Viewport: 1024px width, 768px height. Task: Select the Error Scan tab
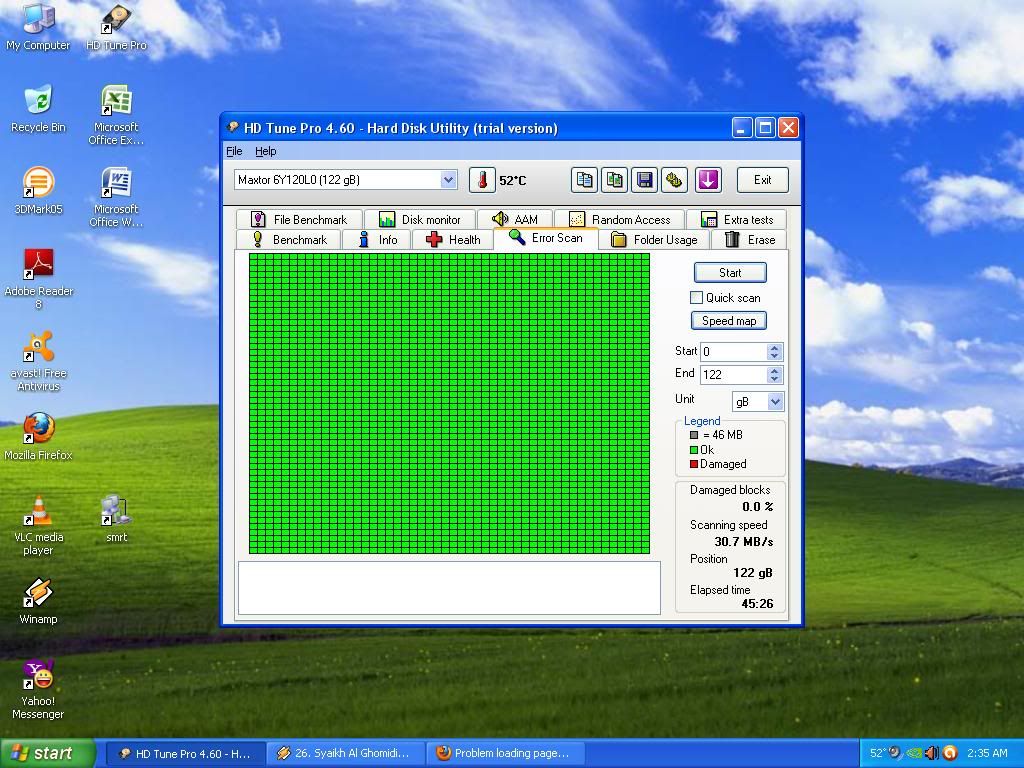click(545, 238)
